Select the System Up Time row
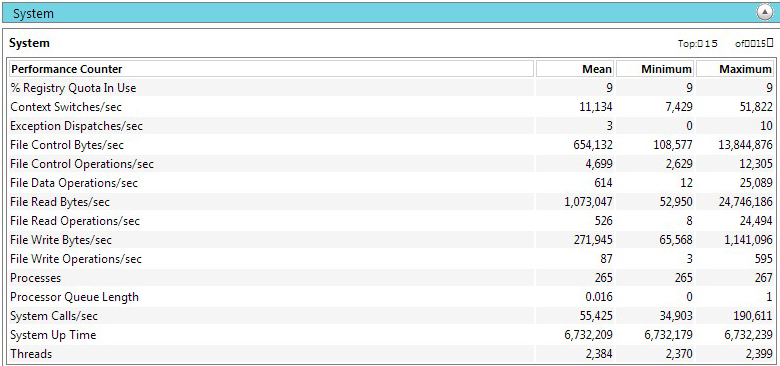The image size is (780, 366). click(x=390, y=335)
